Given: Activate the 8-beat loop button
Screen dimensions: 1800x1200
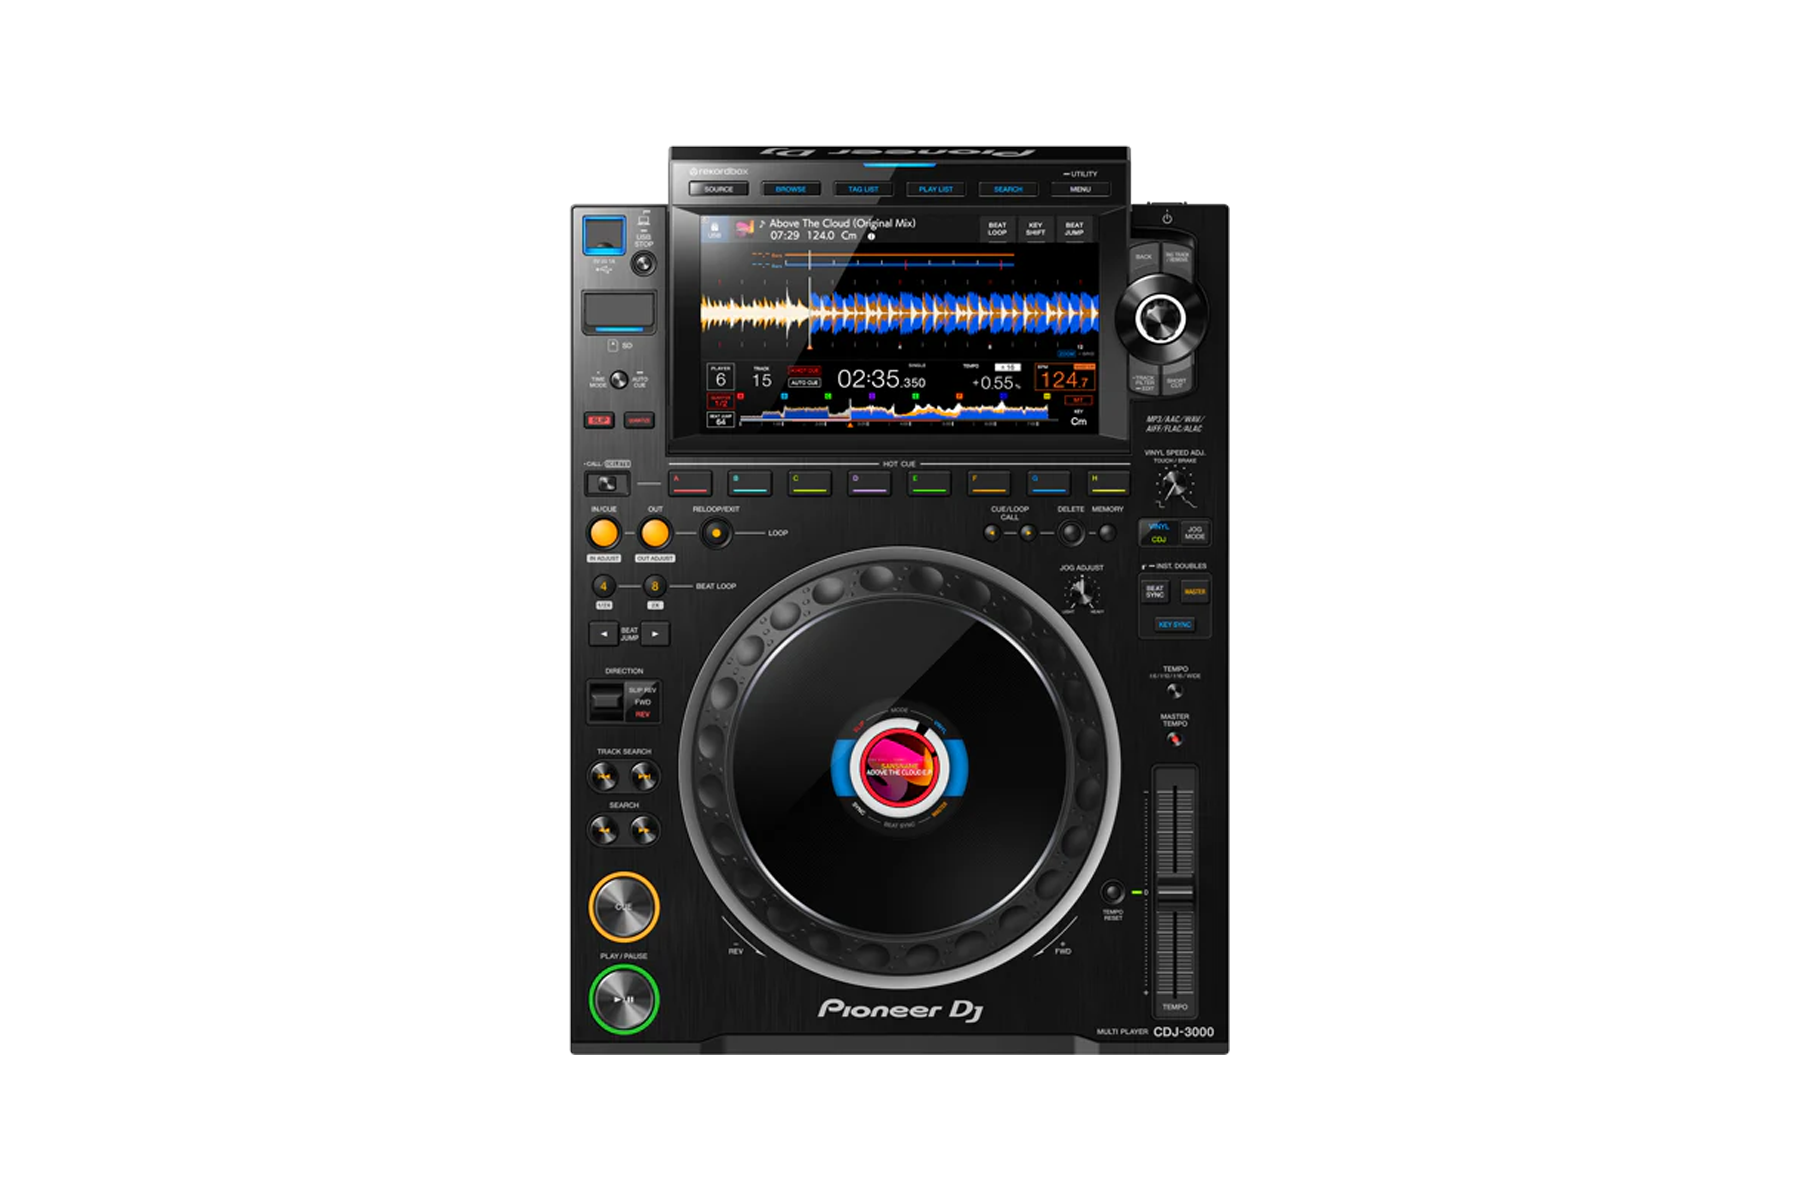Looking at the screenshot, I should pos(655,586).
